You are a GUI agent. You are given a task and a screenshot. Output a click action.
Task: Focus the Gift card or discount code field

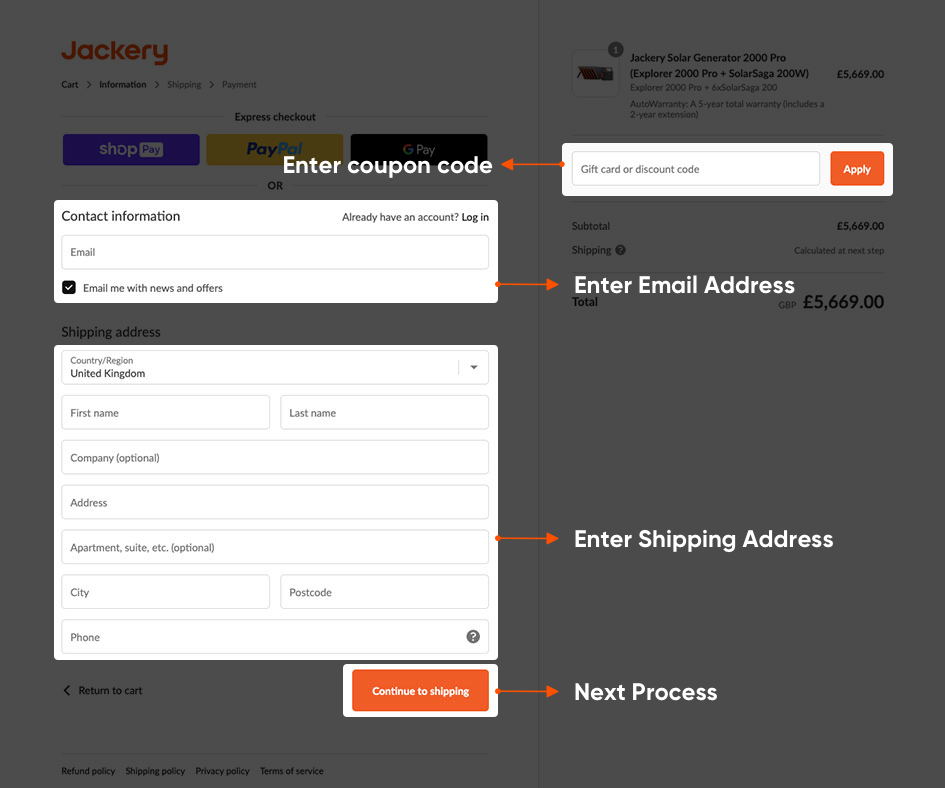click(695, 169)
